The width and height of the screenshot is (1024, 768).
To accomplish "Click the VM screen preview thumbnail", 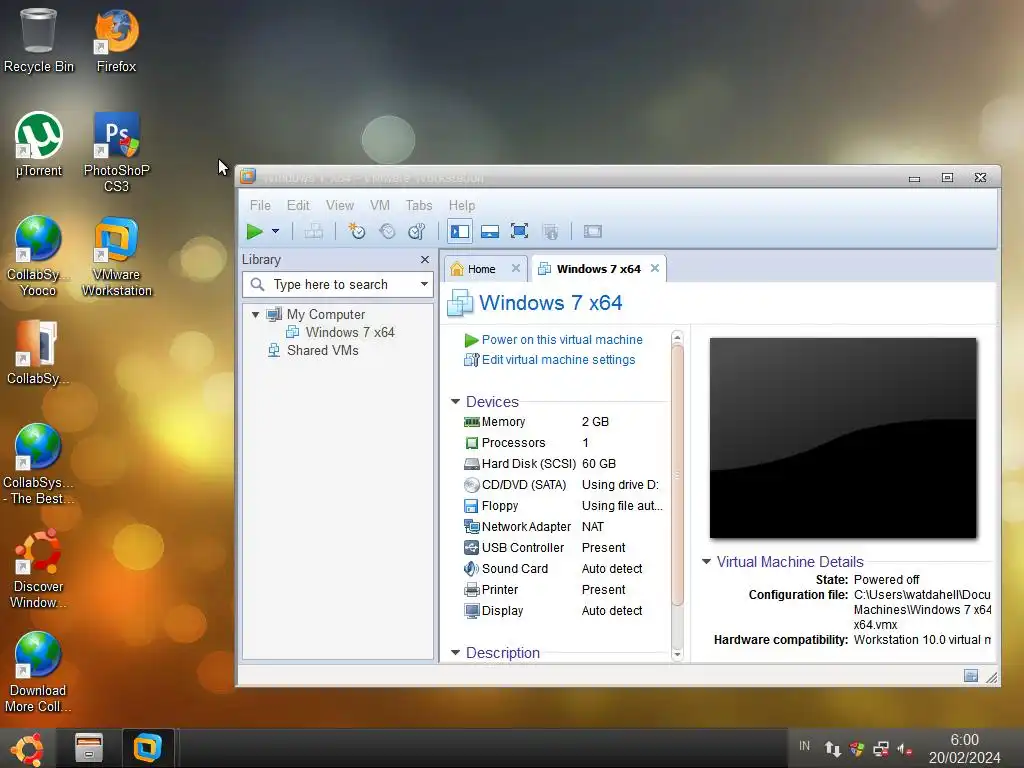I will [843, 438].
